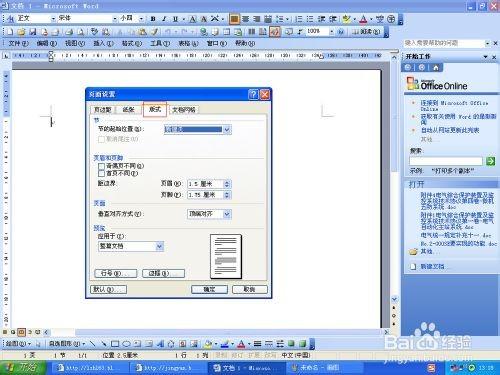Click the 文档 1 Microsoft Word taskbar button
Screen dimensions: 500x375
click(x=246, y=368)
